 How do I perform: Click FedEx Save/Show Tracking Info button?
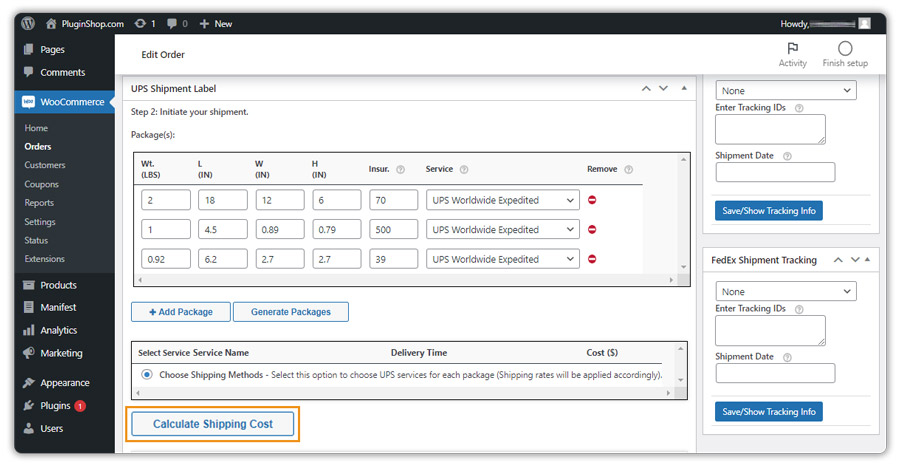tap(769, 412)
